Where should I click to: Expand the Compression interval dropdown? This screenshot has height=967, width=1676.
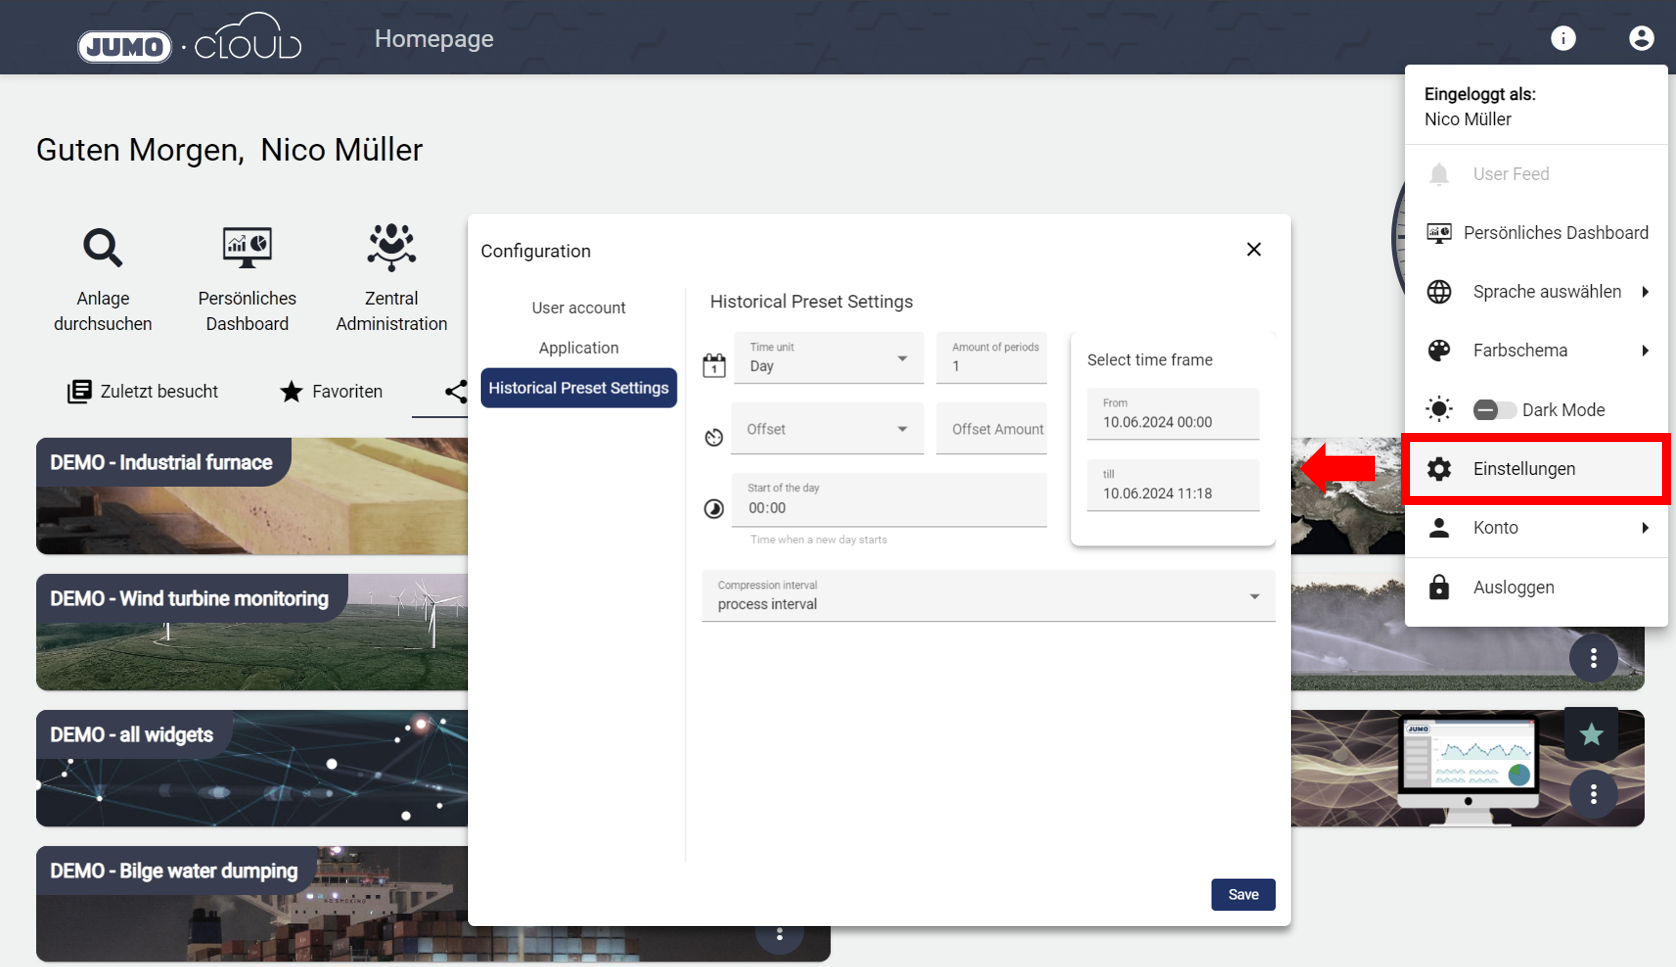click(987, 596)
